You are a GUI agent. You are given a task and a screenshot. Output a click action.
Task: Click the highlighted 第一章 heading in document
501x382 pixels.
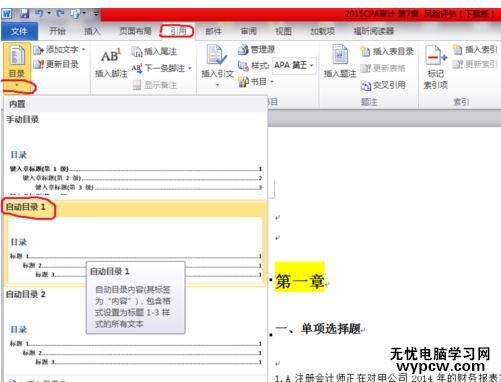(x=299, y=281)
